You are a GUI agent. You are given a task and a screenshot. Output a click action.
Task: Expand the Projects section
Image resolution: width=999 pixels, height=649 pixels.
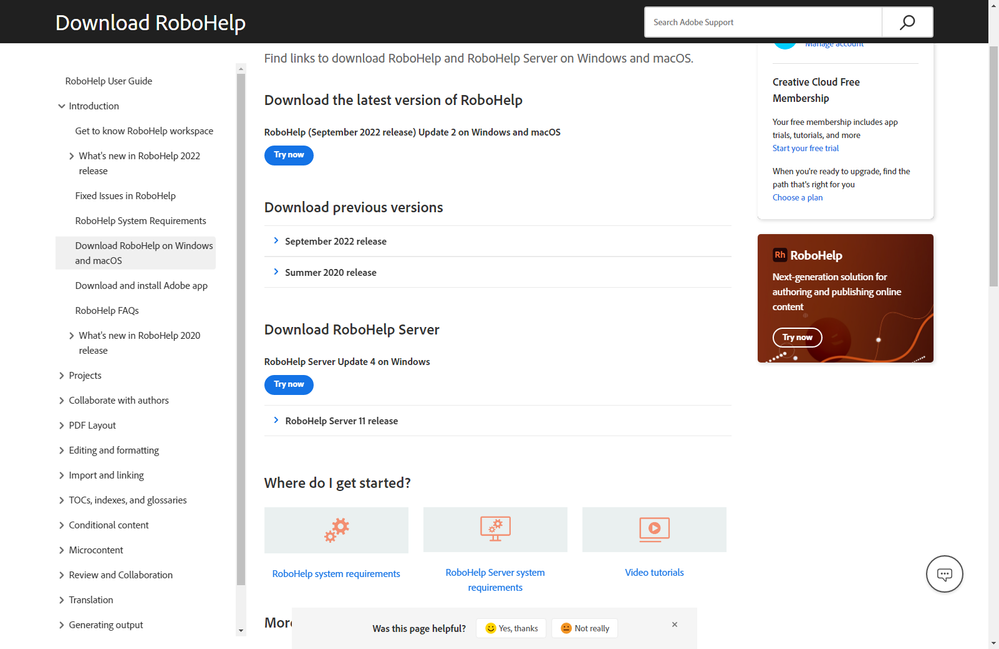[62, 376]
